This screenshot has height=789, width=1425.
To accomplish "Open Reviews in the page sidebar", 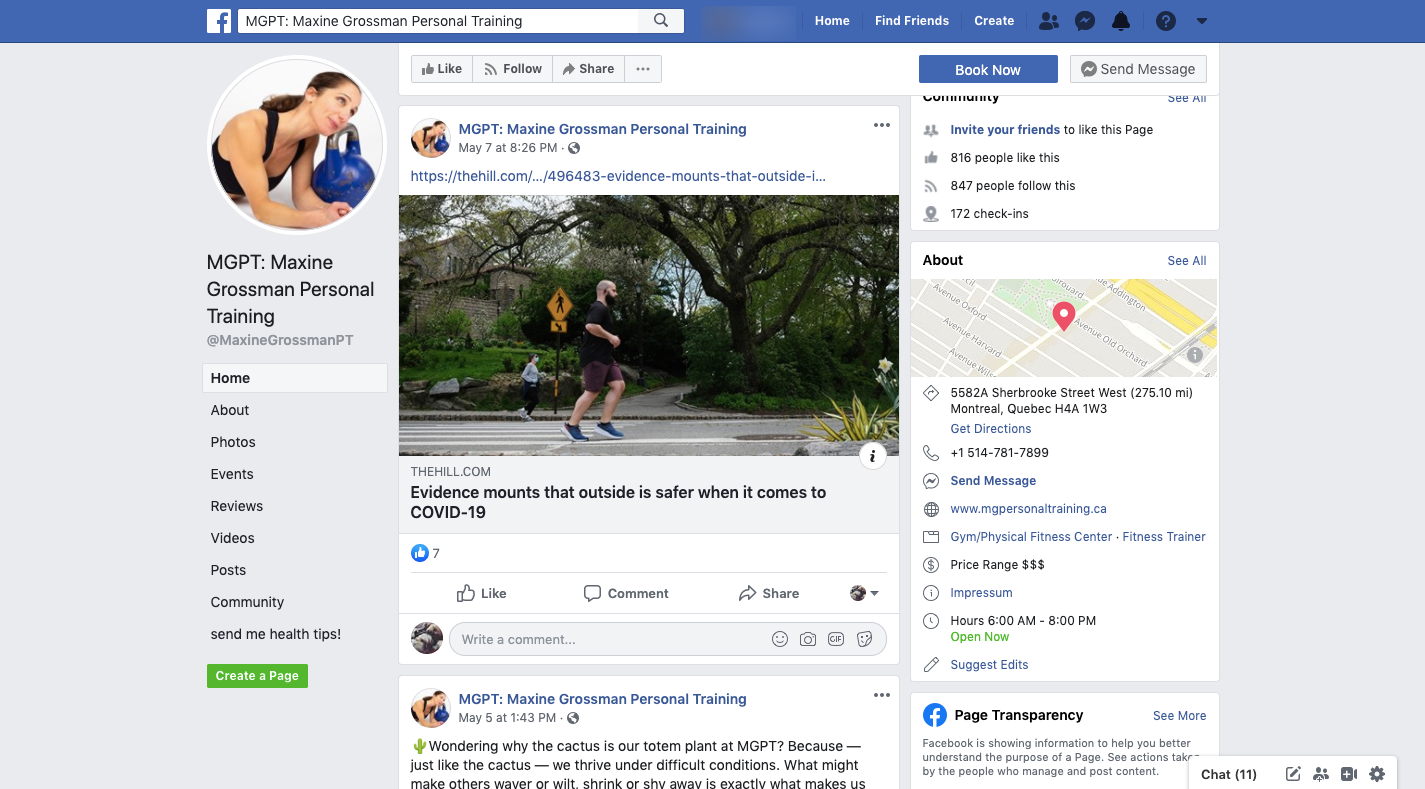I will pyautogui.click(x=237, y=506).
